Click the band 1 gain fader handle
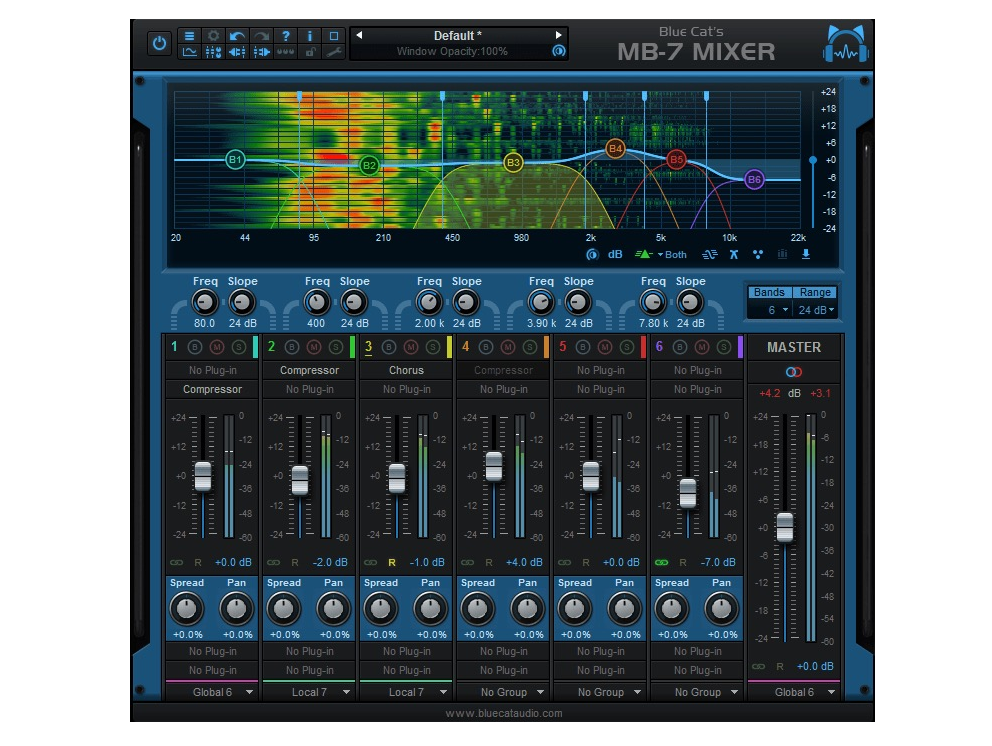This screenshot has width=992, height=746. (203, 476)
